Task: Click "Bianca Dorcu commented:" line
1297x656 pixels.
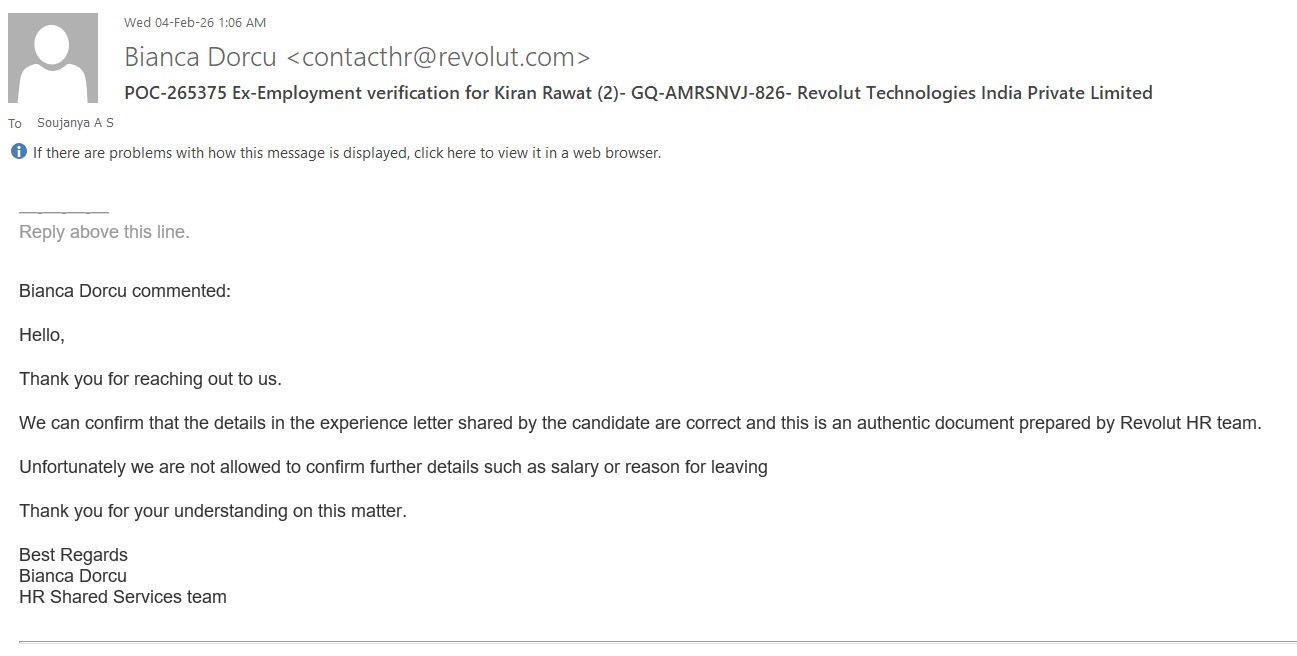Action: click(125, 291)
